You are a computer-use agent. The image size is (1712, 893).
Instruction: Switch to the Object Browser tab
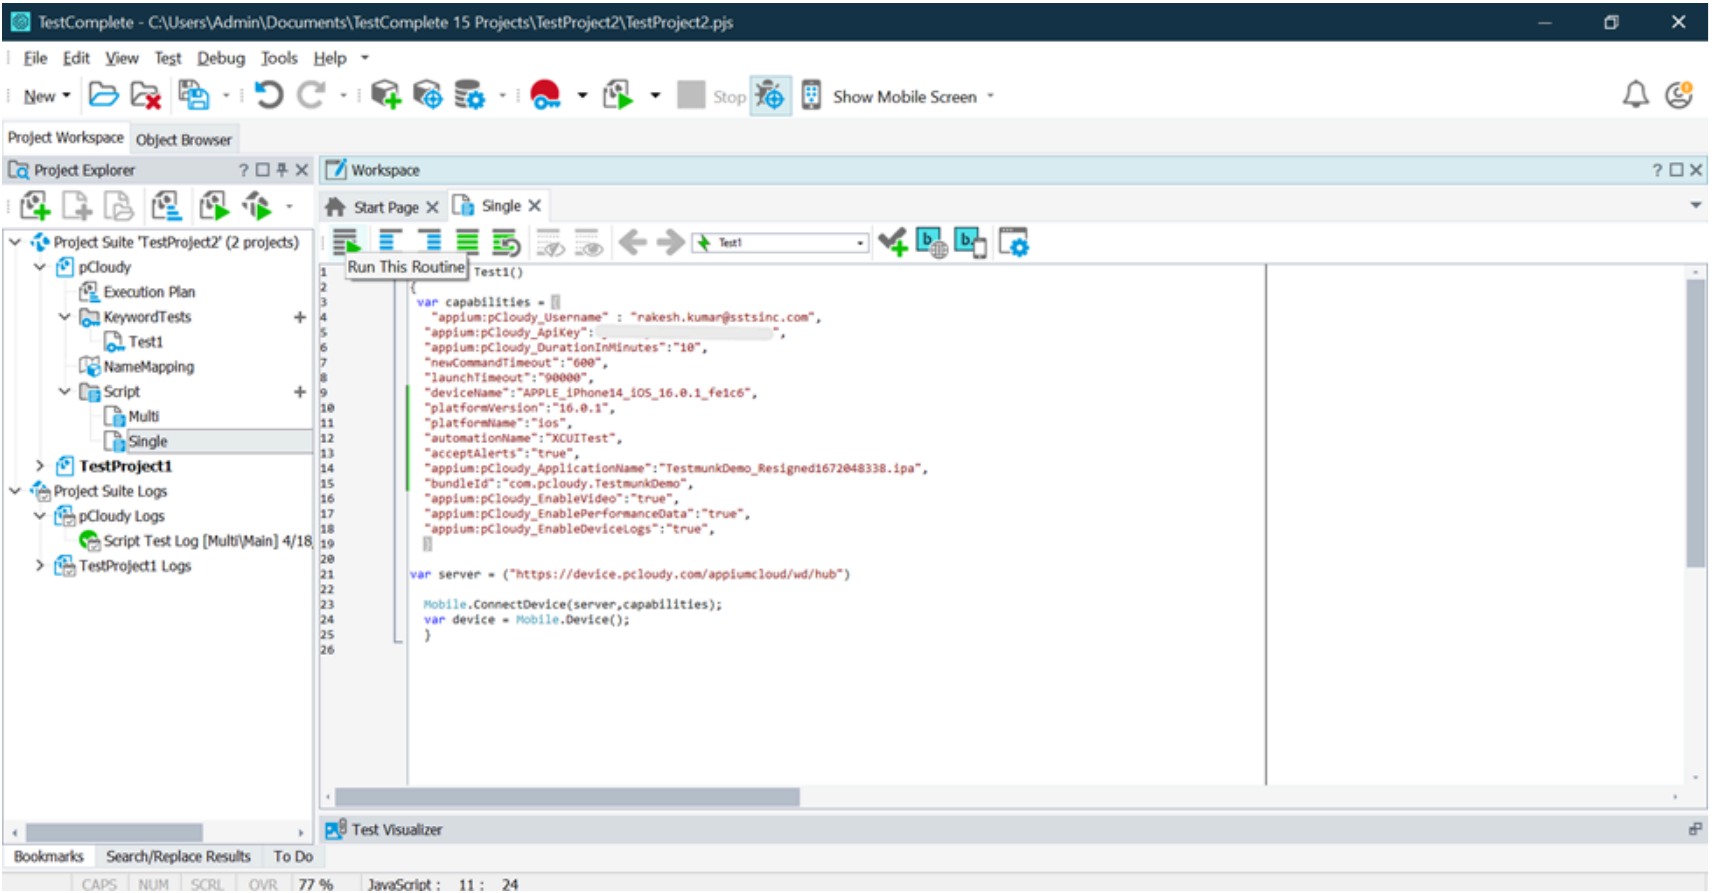[x=183, y=140]
